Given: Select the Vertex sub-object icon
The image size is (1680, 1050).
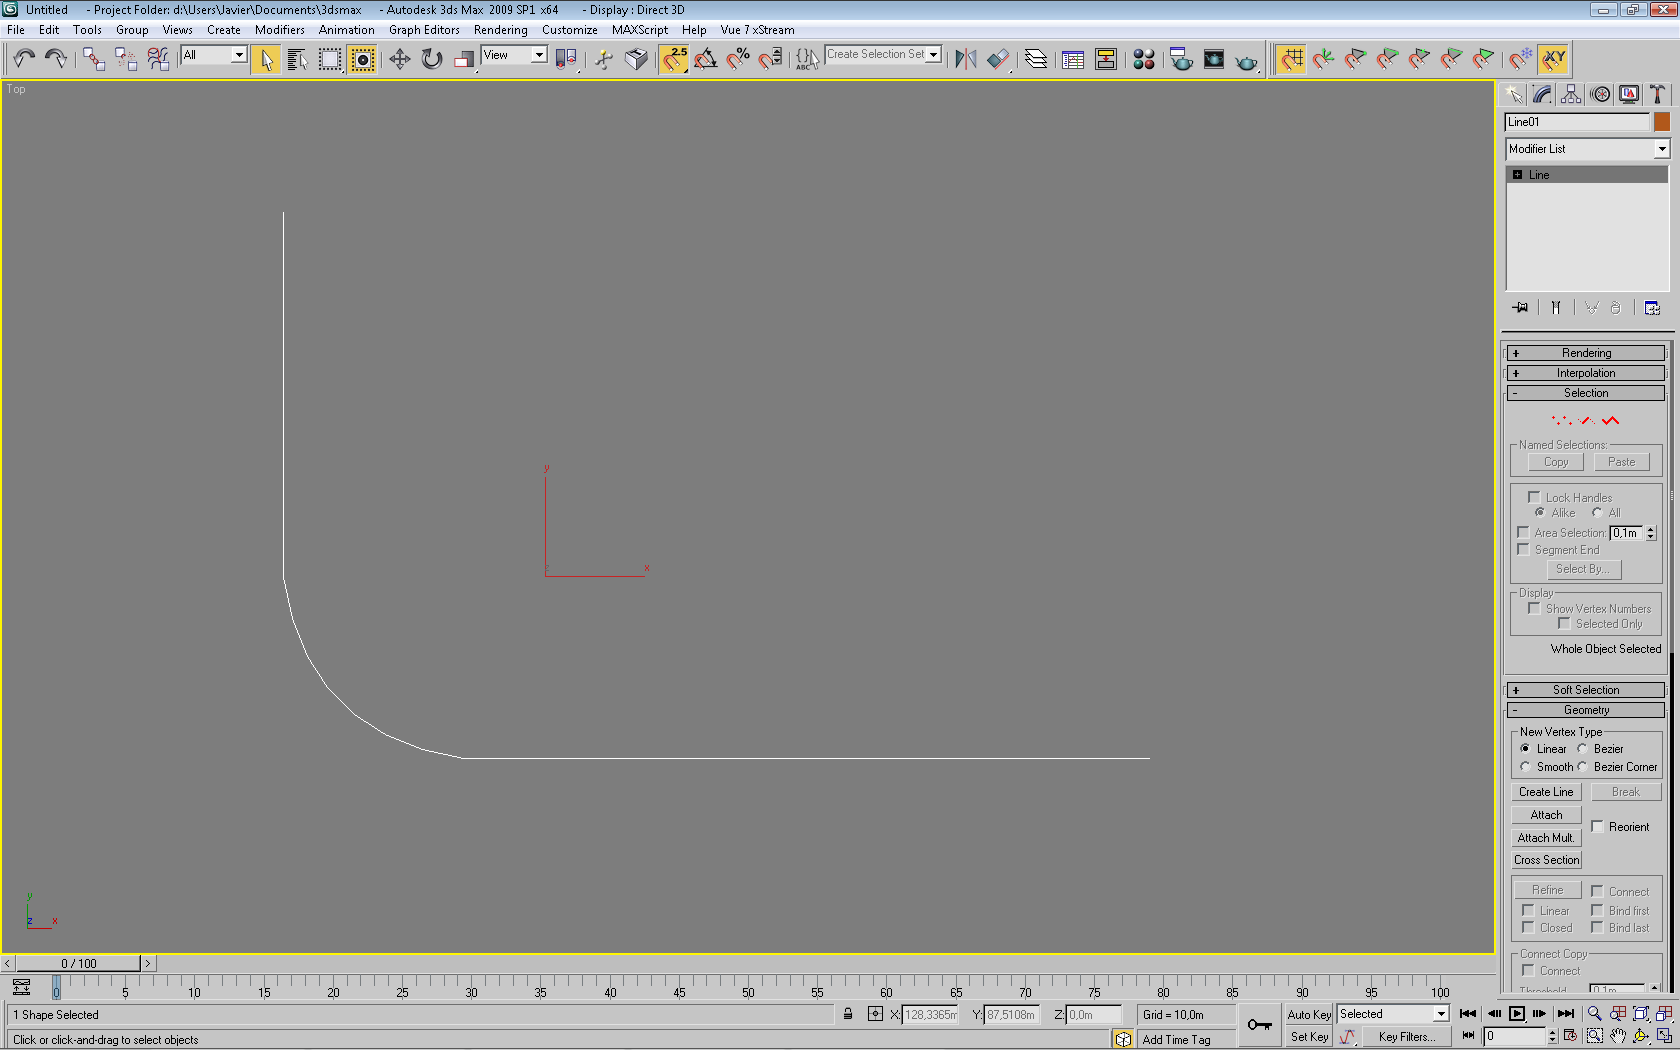Looking at the screenshot, I should [x=1561, y=420].
